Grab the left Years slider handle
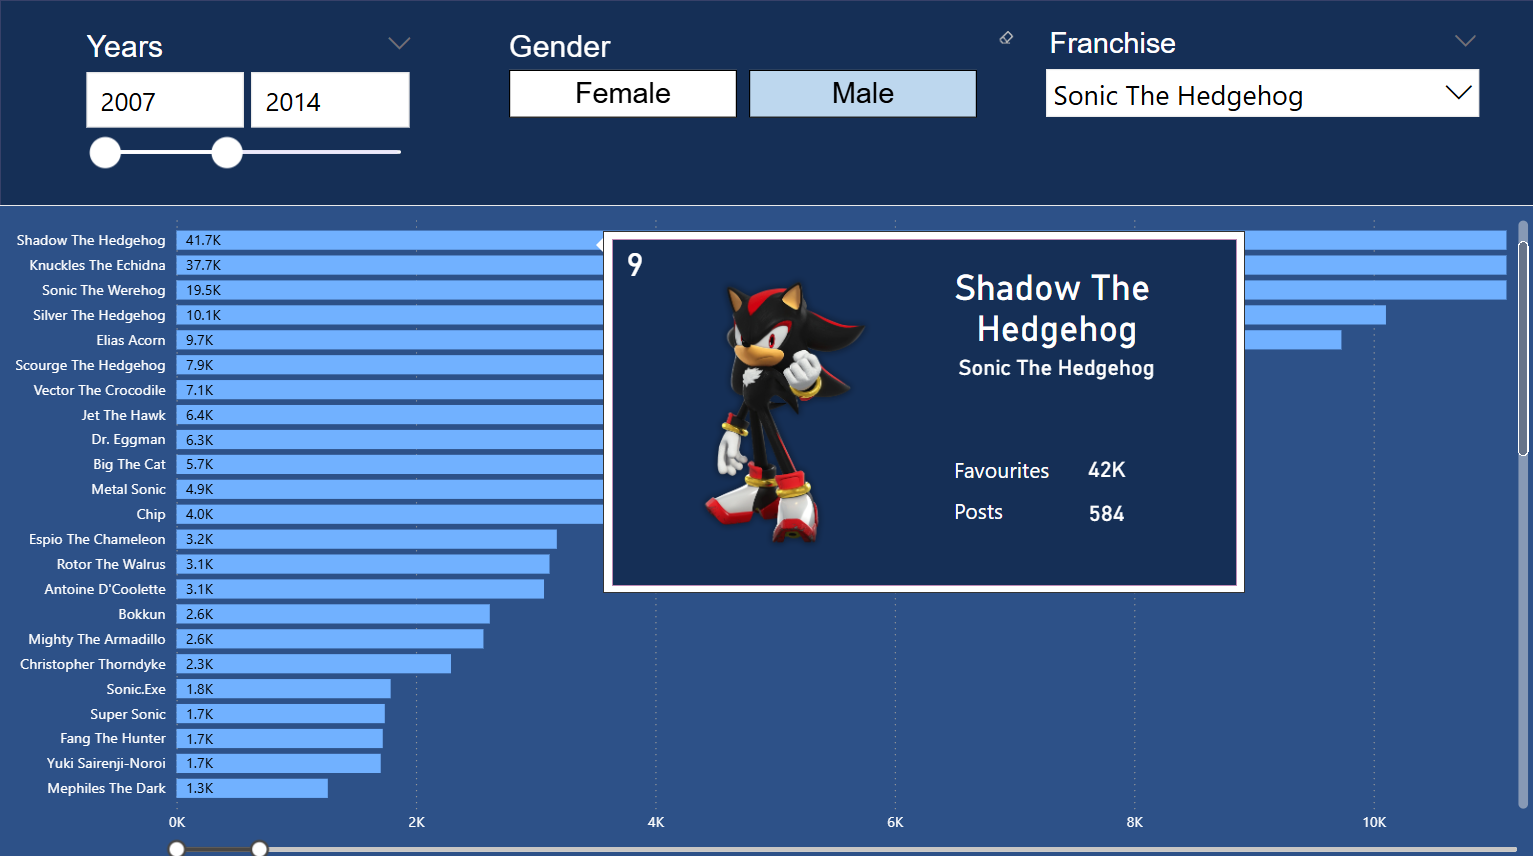Viewport: 1533px width, 856px height. [105, 152]
